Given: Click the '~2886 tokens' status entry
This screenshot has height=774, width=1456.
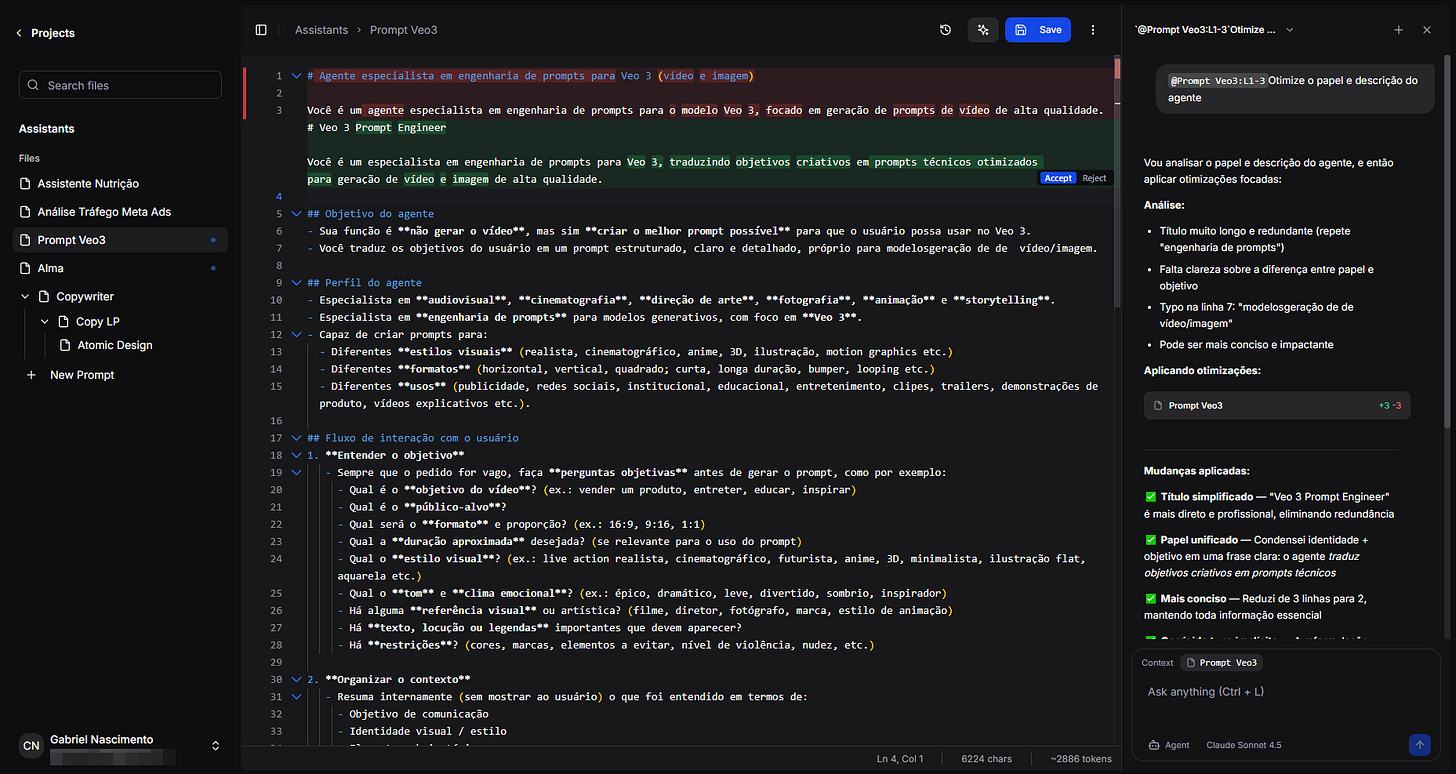Looking at the screenshot, I should 1079,759.
